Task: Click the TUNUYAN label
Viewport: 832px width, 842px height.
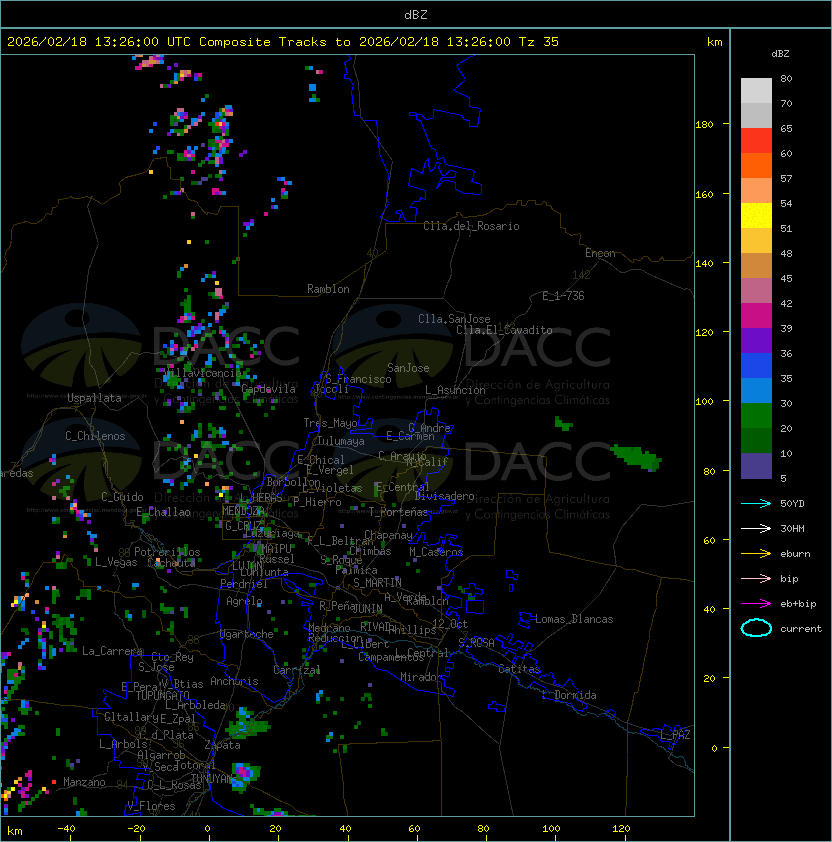Action: click(x=211, y=779)
